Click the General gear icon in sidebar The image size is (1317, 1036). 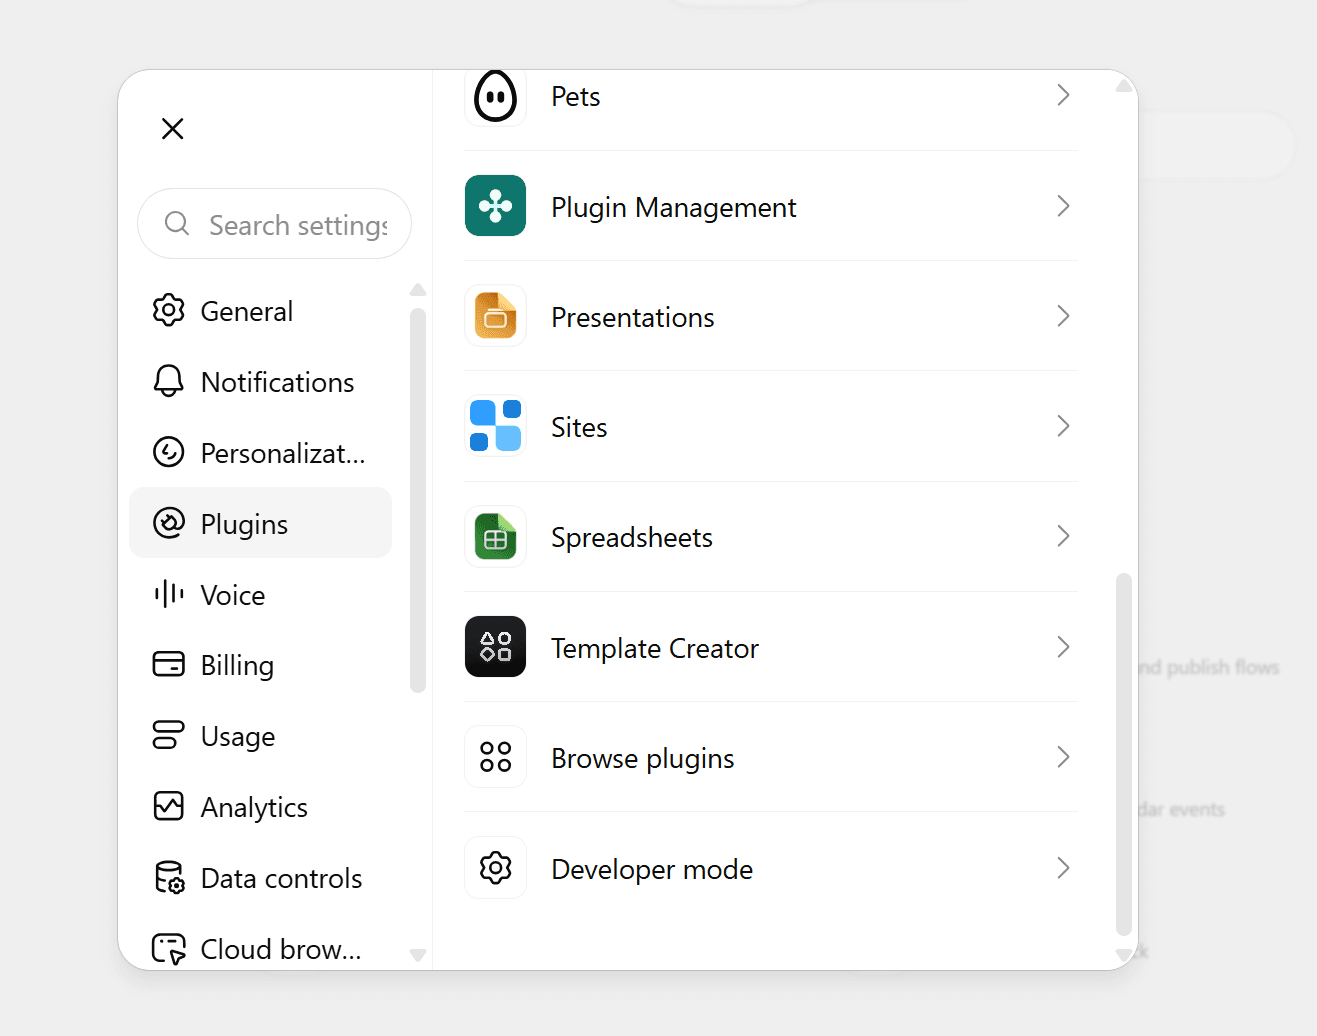[x=169, y=310]
